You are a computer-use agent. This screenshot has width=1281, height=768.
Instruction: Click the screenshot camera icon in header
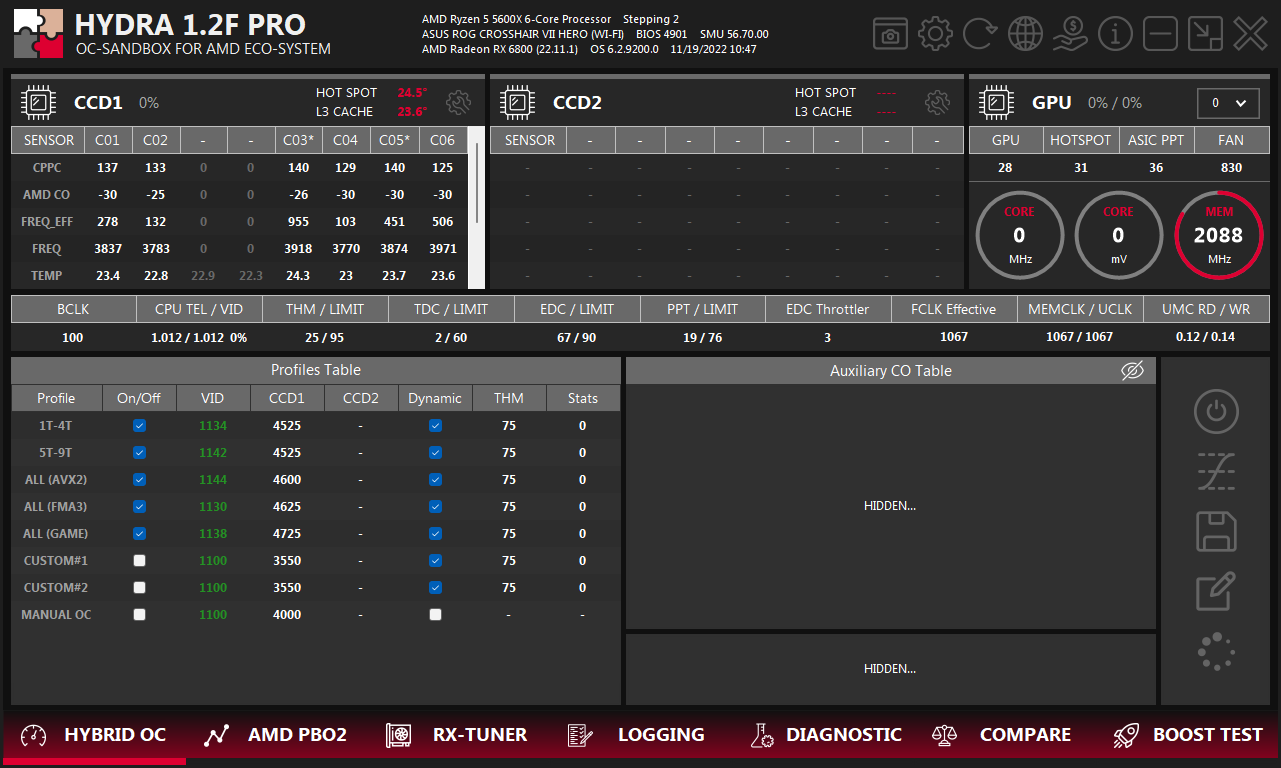coord(891,34)
